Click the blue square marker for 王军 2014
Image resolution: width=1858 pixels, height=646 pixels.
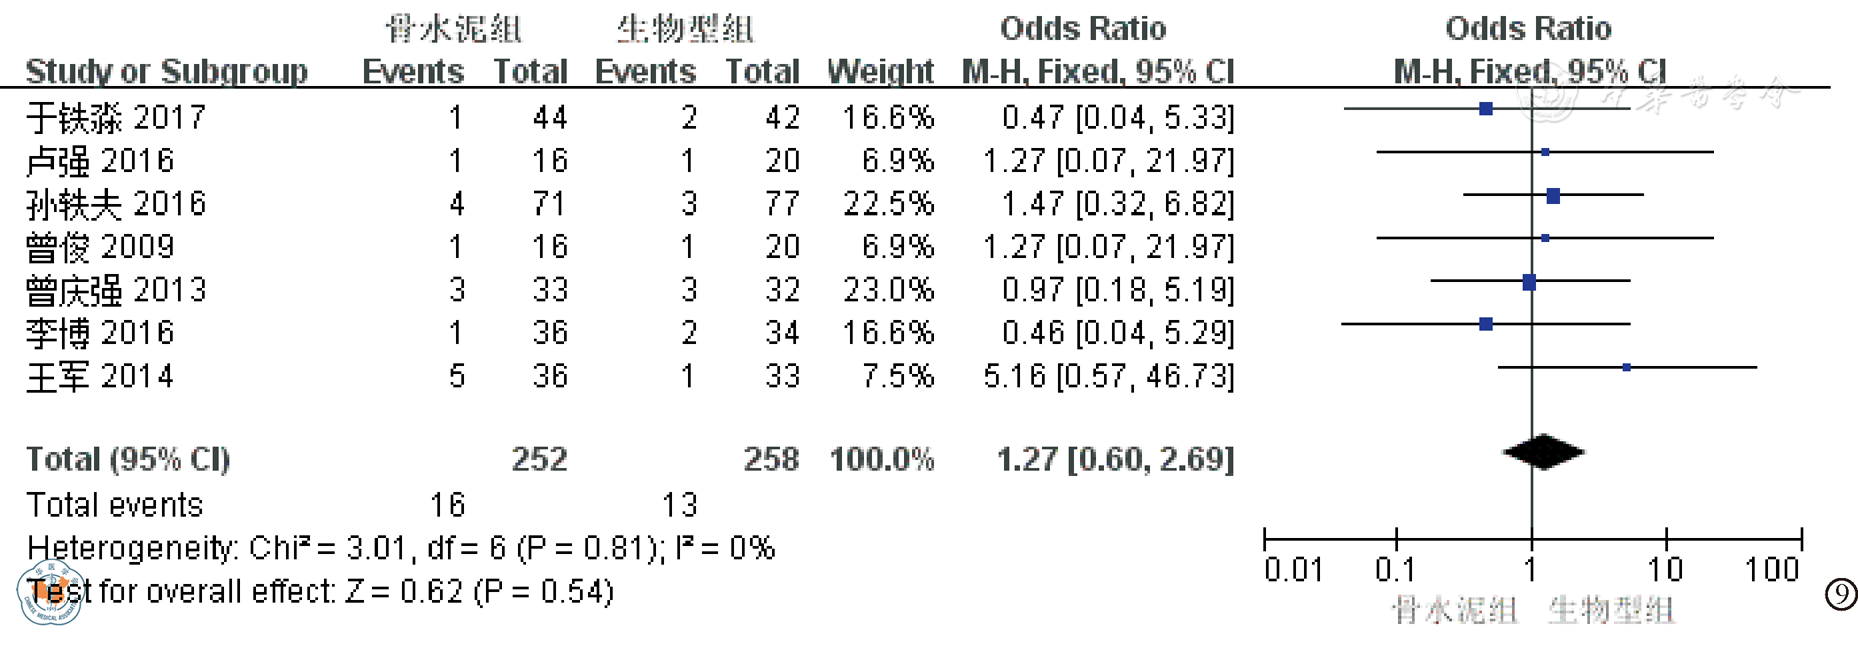(1627, 368)
